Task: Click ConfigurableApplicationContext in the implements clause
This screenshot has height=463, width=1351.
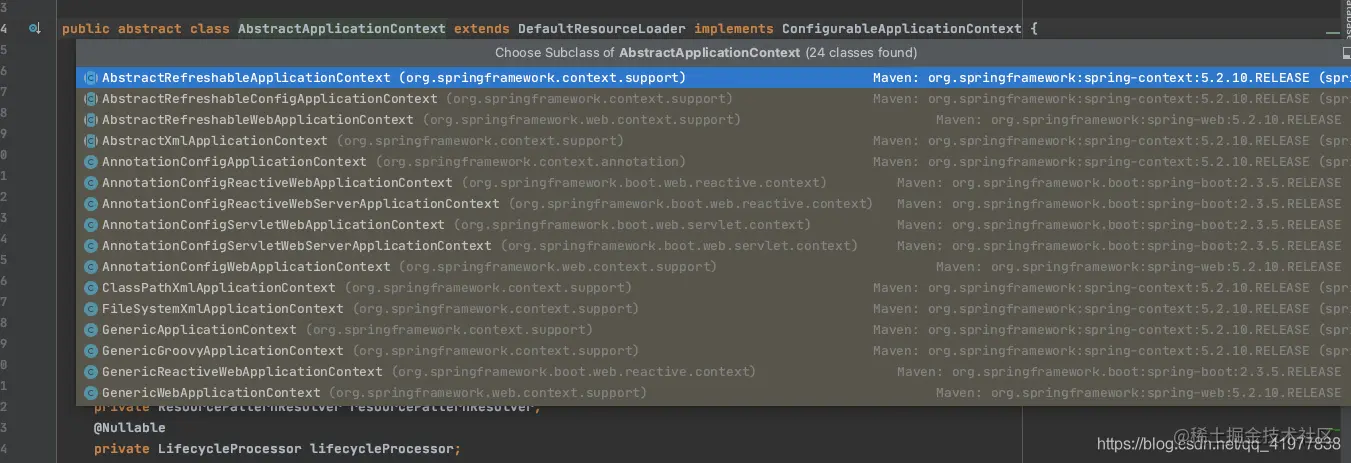Action: point(901,29)
